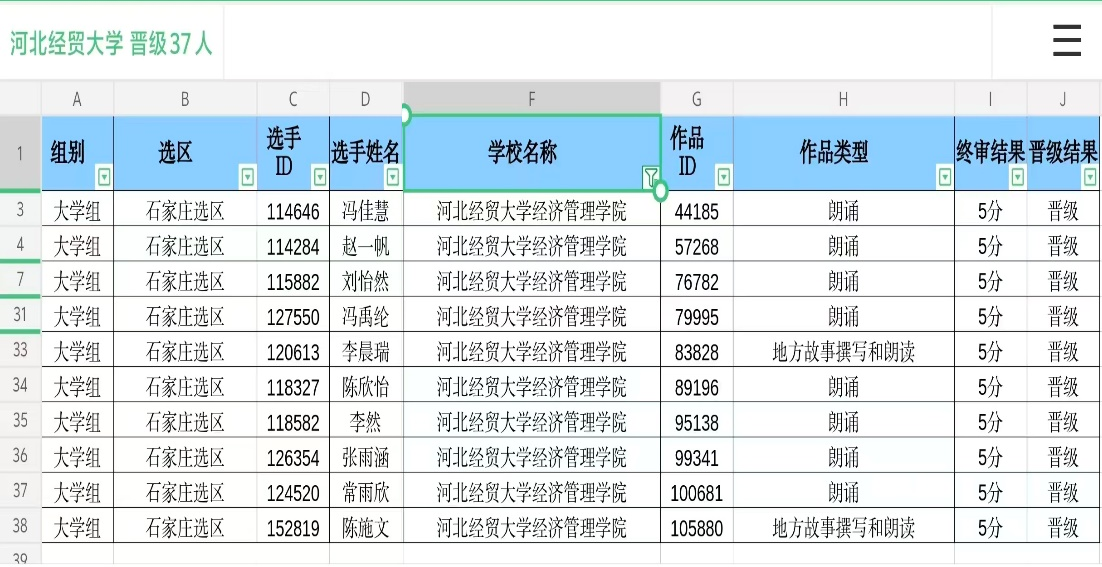Click 5分 cell in 赵一帆 row

click(990, 245)
